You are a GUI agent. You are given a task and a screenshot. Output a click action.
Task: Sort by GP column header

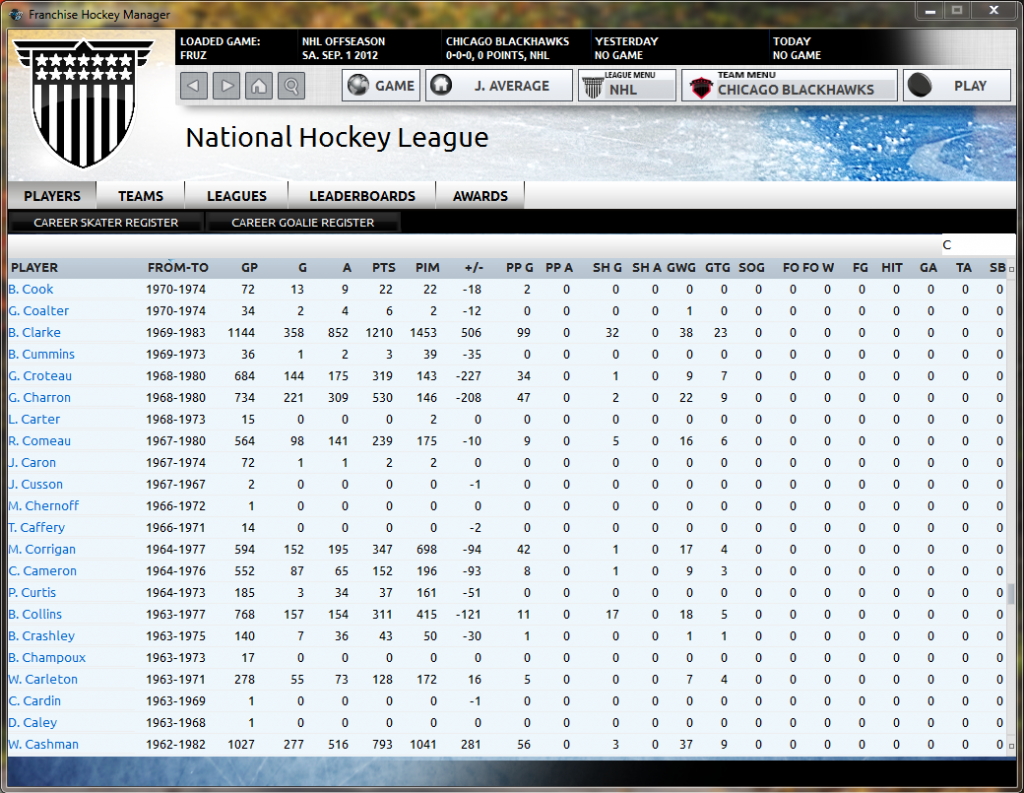249,268
